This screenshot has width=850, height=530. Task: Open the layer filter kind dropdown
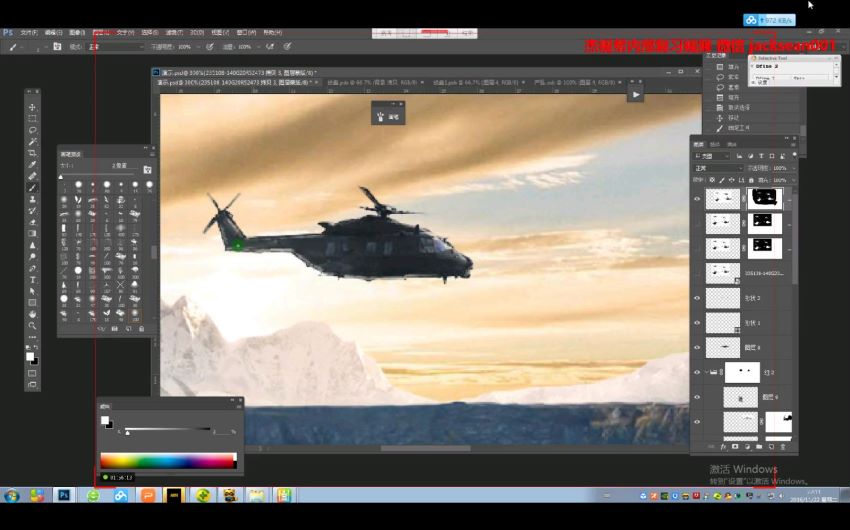pos(712,156)
